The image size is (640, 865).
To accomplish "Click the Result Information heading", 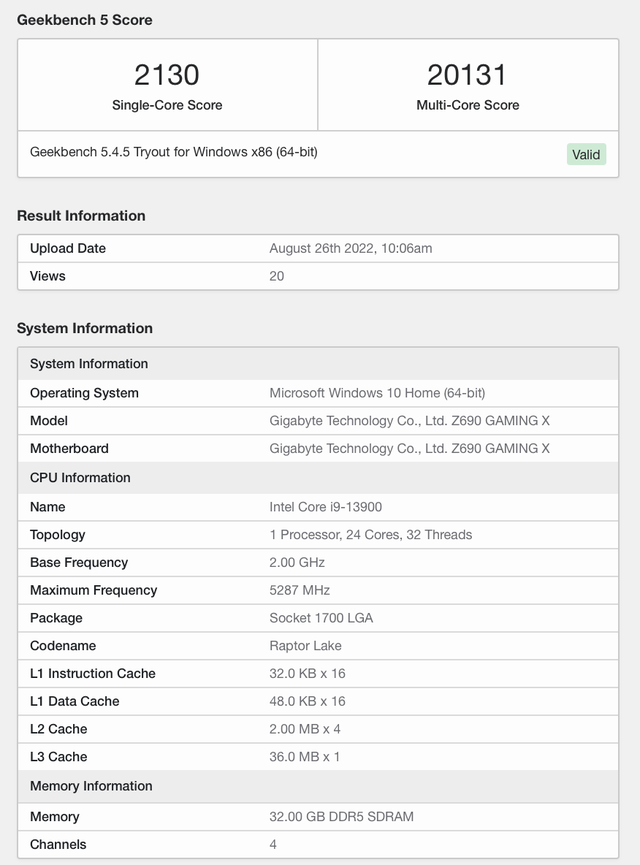I will [81, 216].
